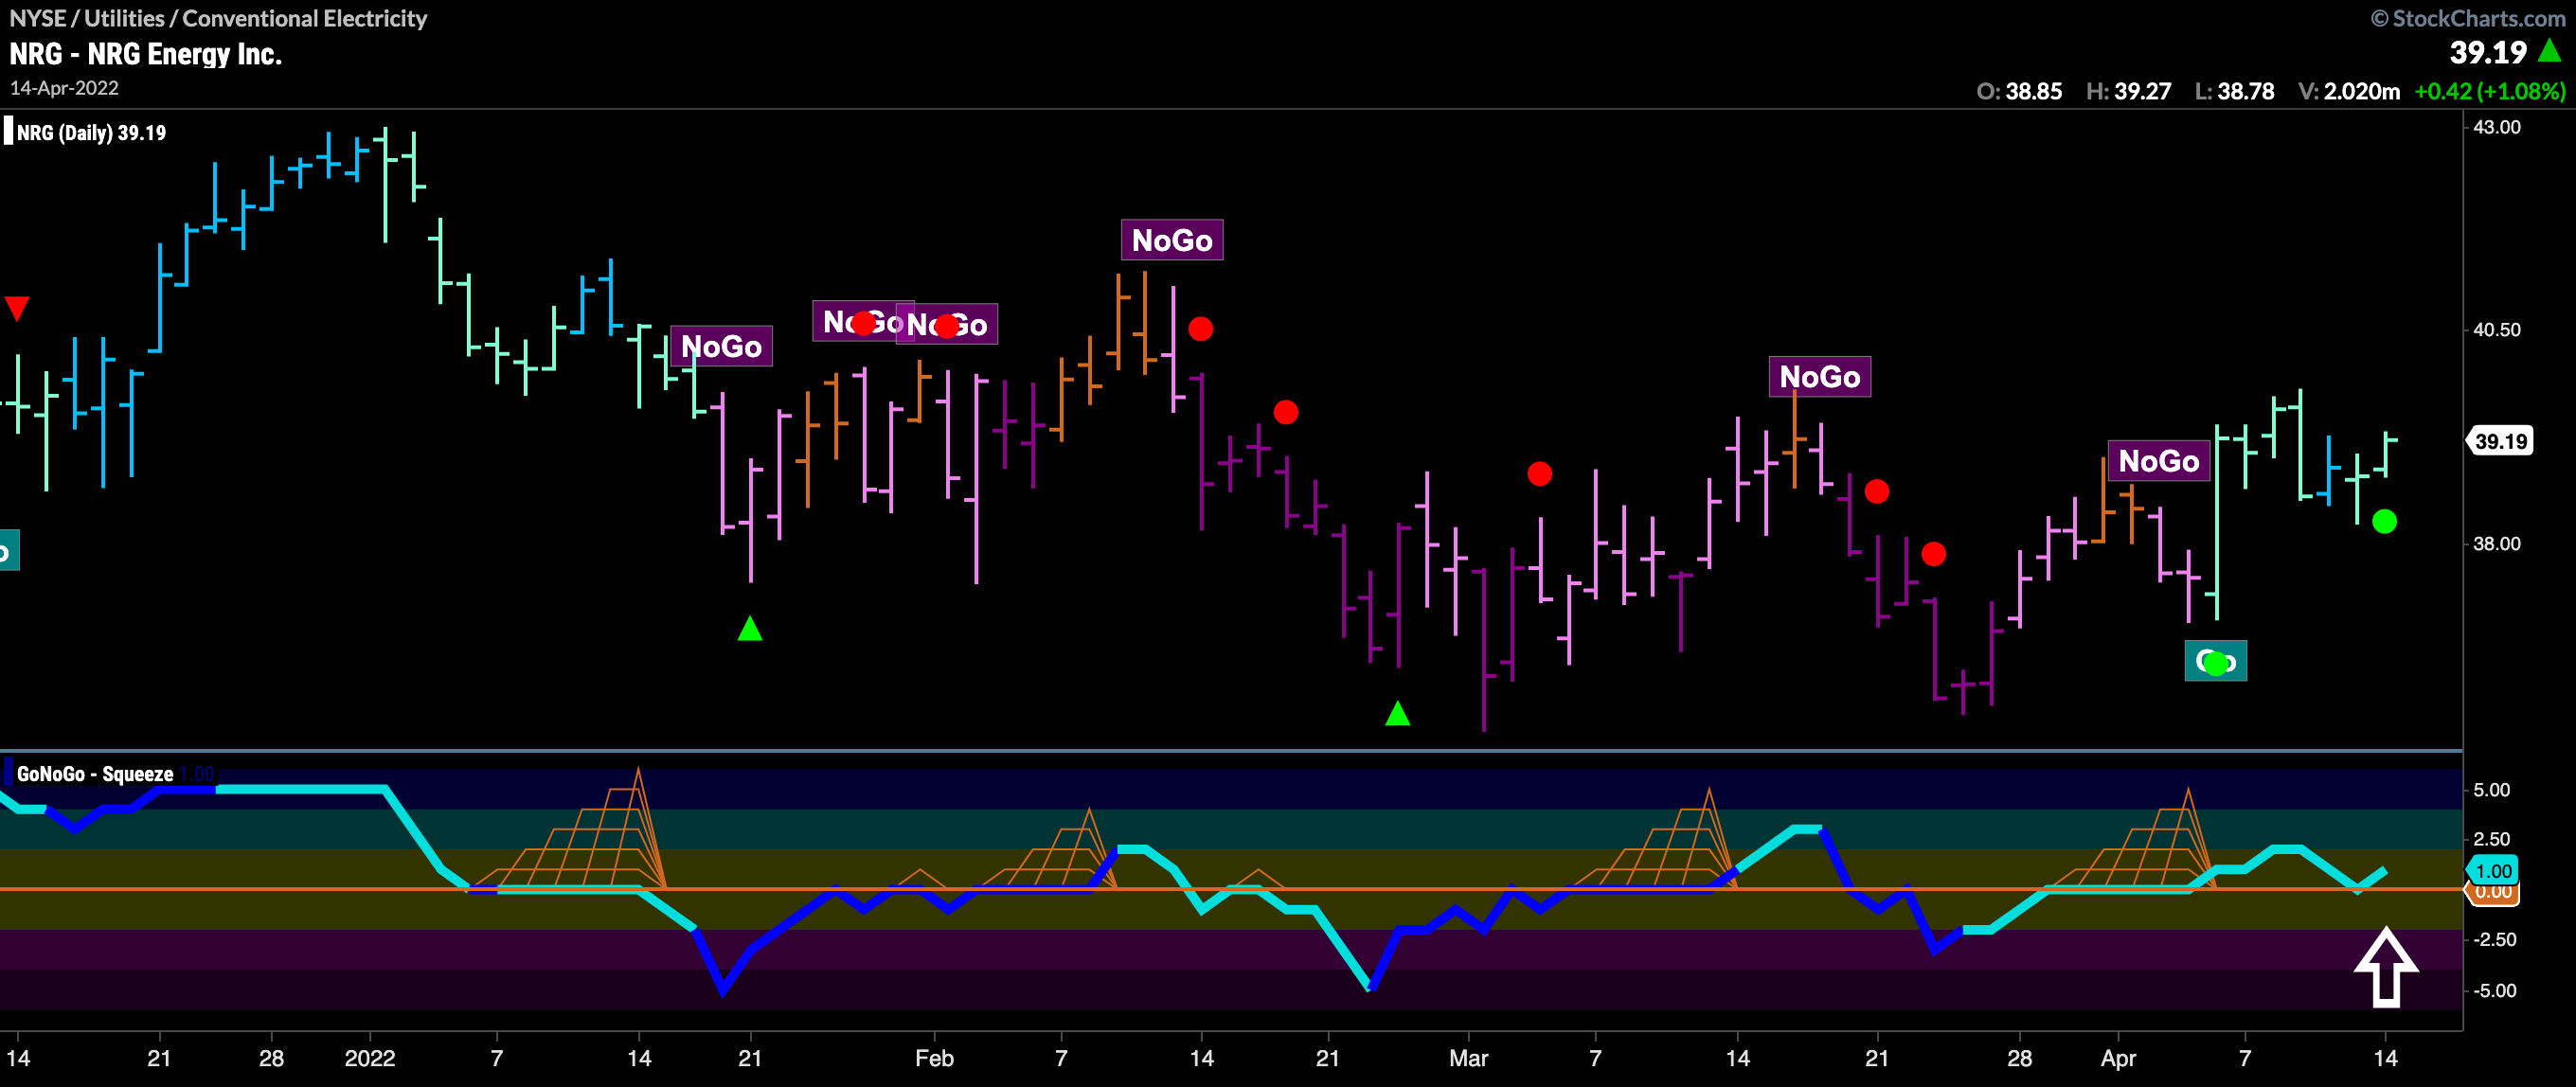2576x1087 pixels.
Task: Click the 2.50 oscillator axis label
Action: tap(2491, 839)
